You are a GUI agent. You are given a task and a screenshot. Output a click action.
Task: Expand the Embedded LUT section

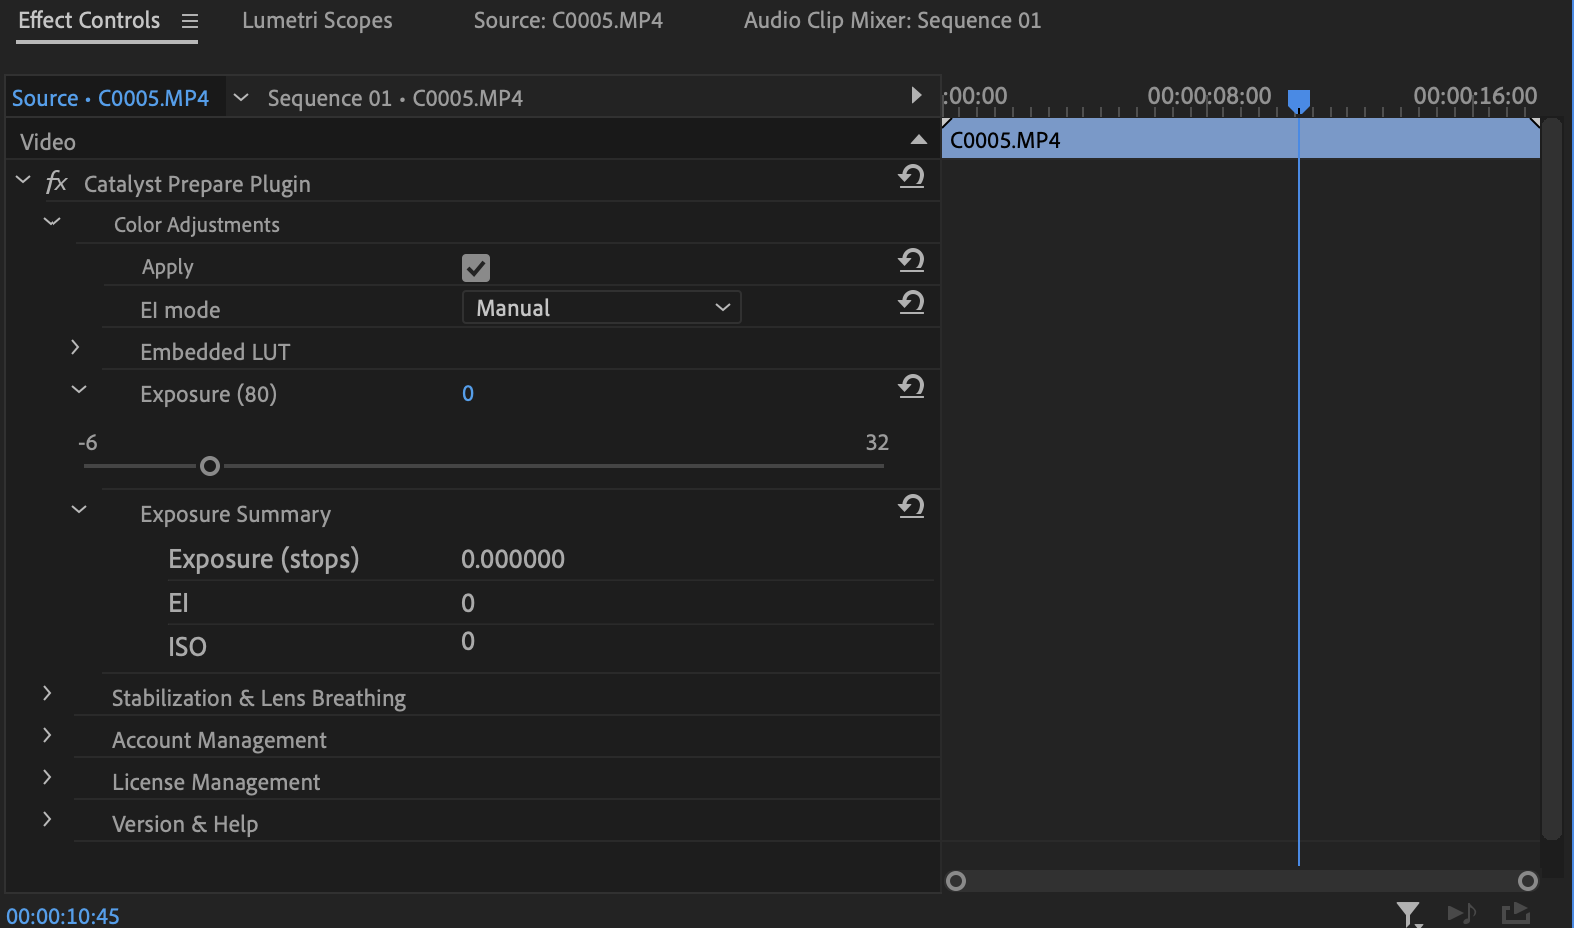click(75, 348)
